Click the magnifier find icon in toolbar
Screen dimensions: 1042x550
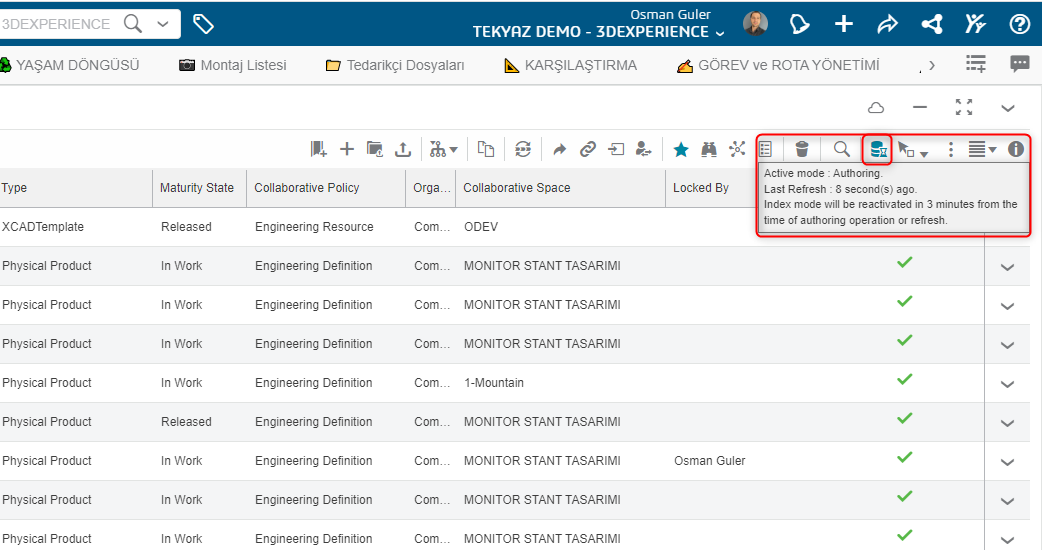(841, 149)
